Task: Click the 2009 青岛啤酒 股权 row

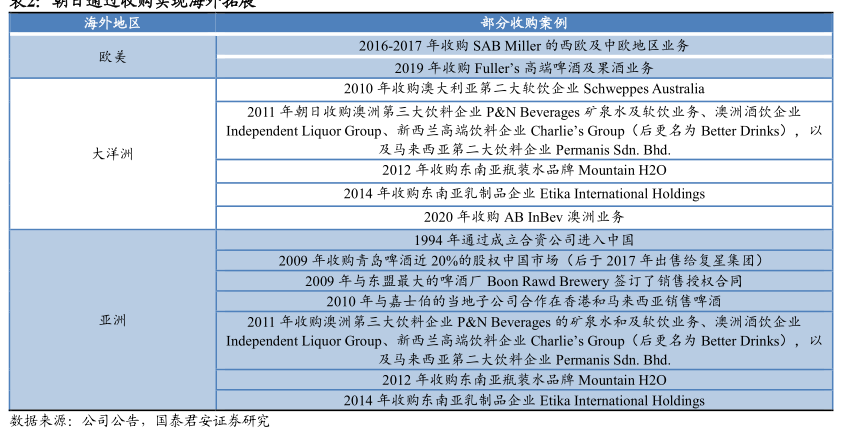Action: [524, 260]
